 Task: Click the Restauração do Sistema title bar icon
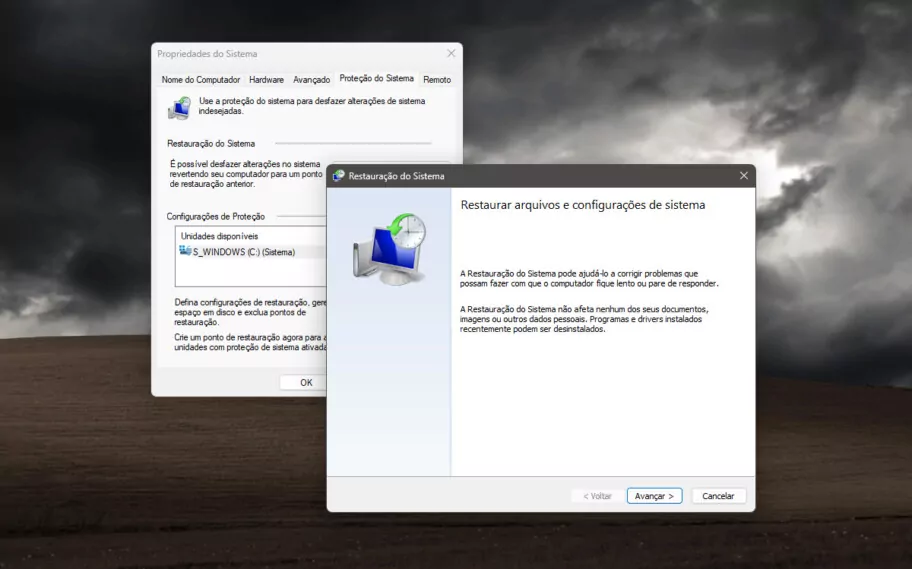[x=339, y=176]
